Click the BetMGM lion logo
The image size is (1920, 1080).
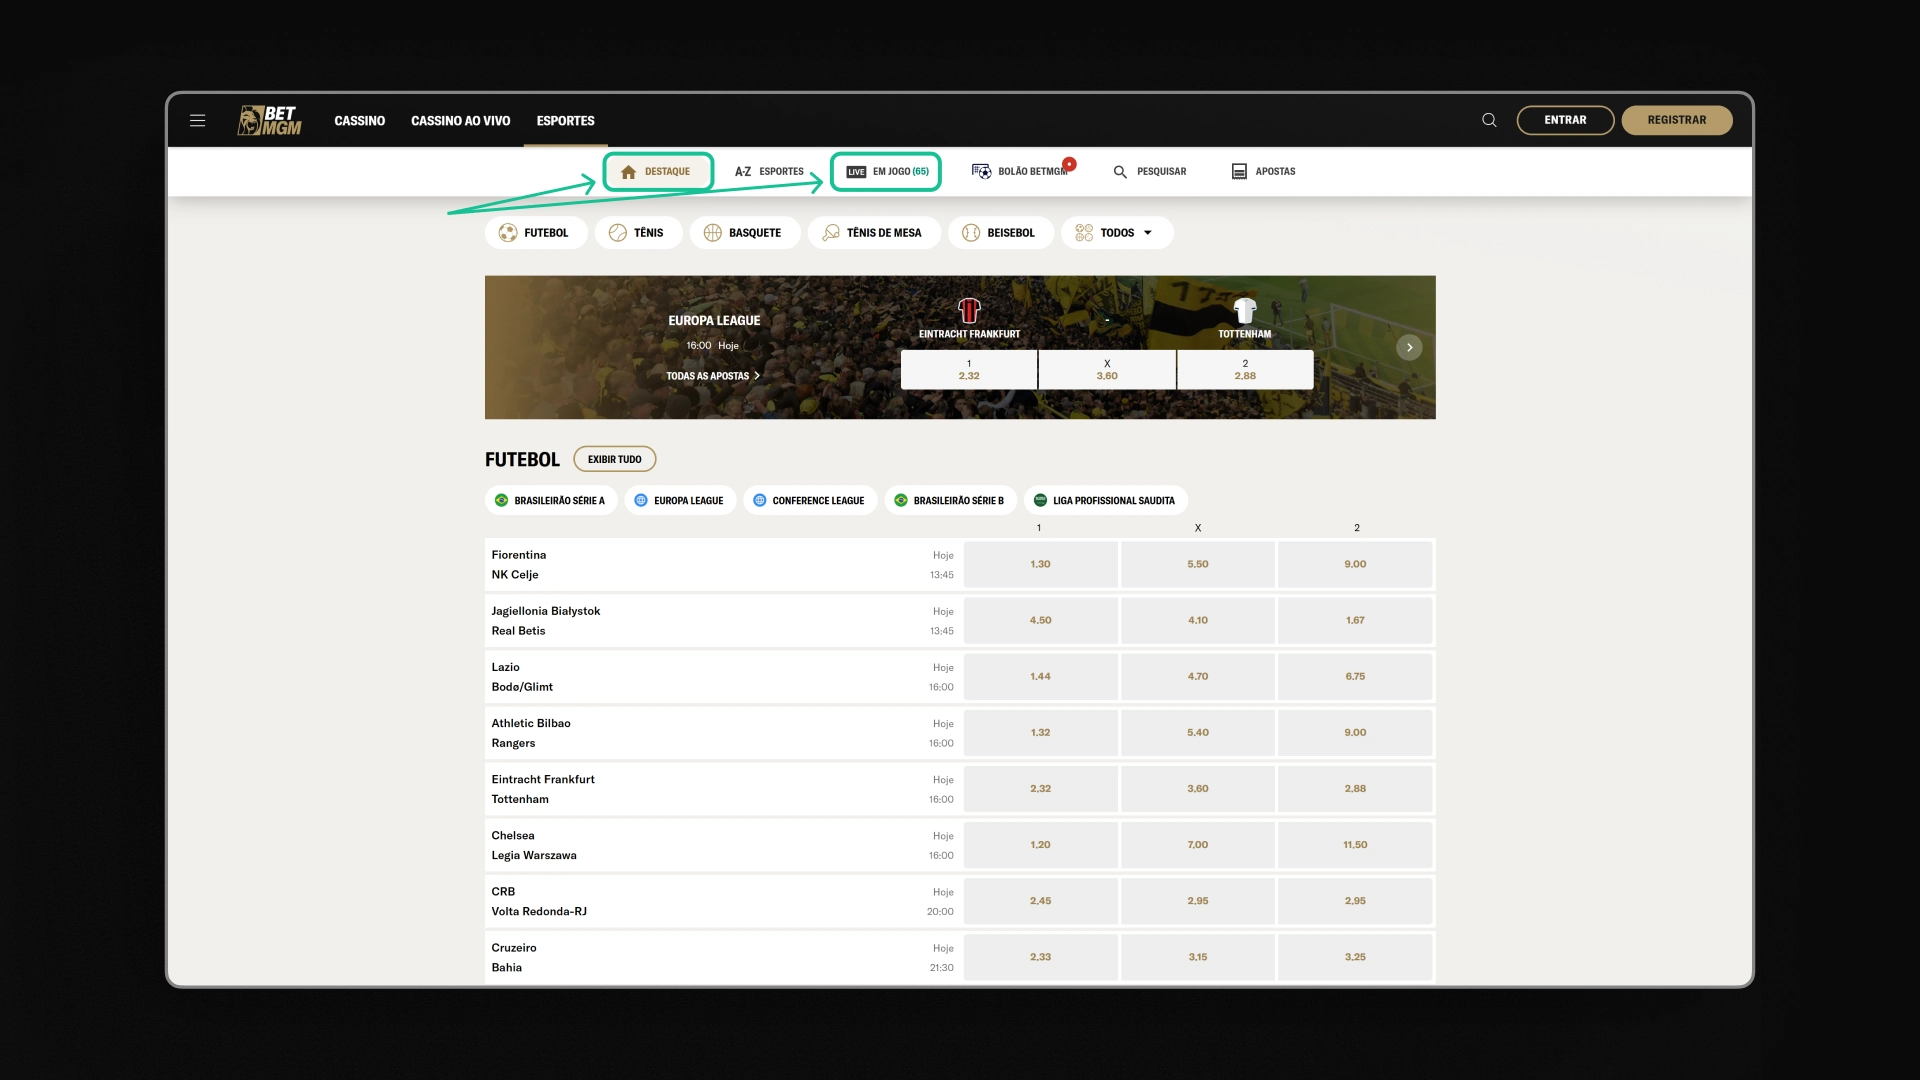coord(269,120)
